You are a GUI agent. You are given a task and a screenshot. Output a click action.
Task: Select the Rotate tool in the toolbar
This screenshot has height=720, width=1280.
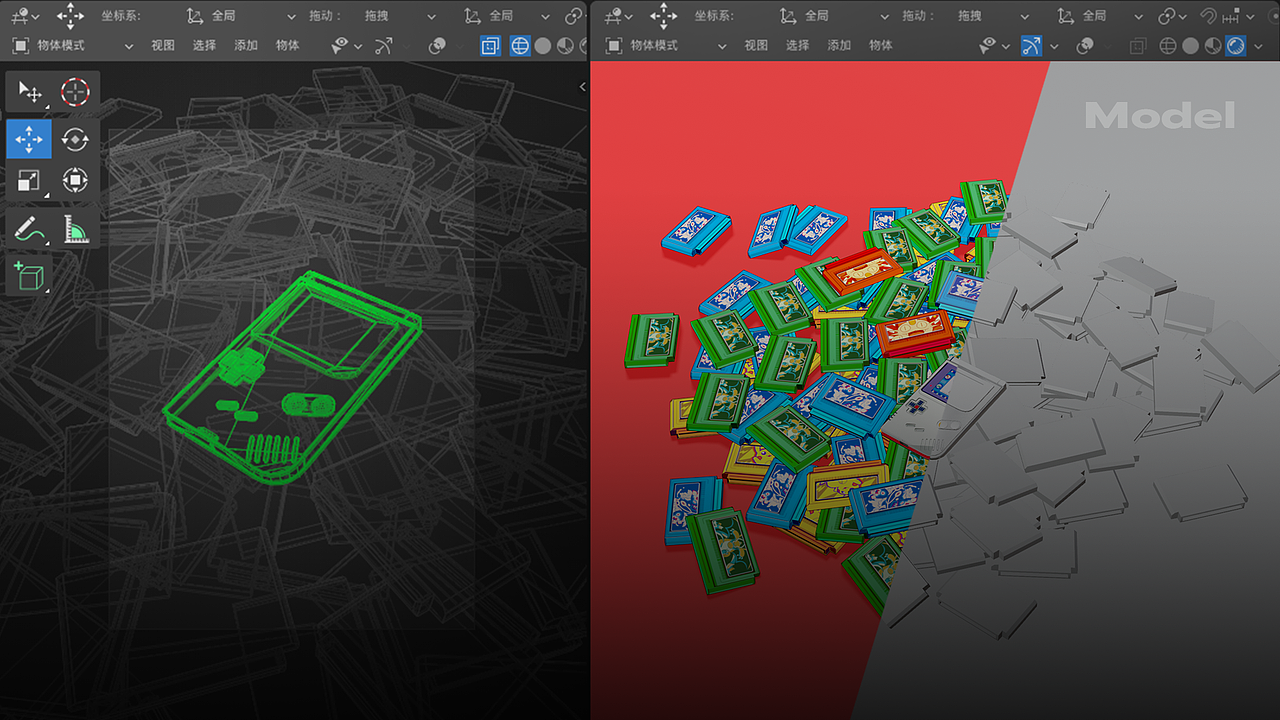(75, 139)
